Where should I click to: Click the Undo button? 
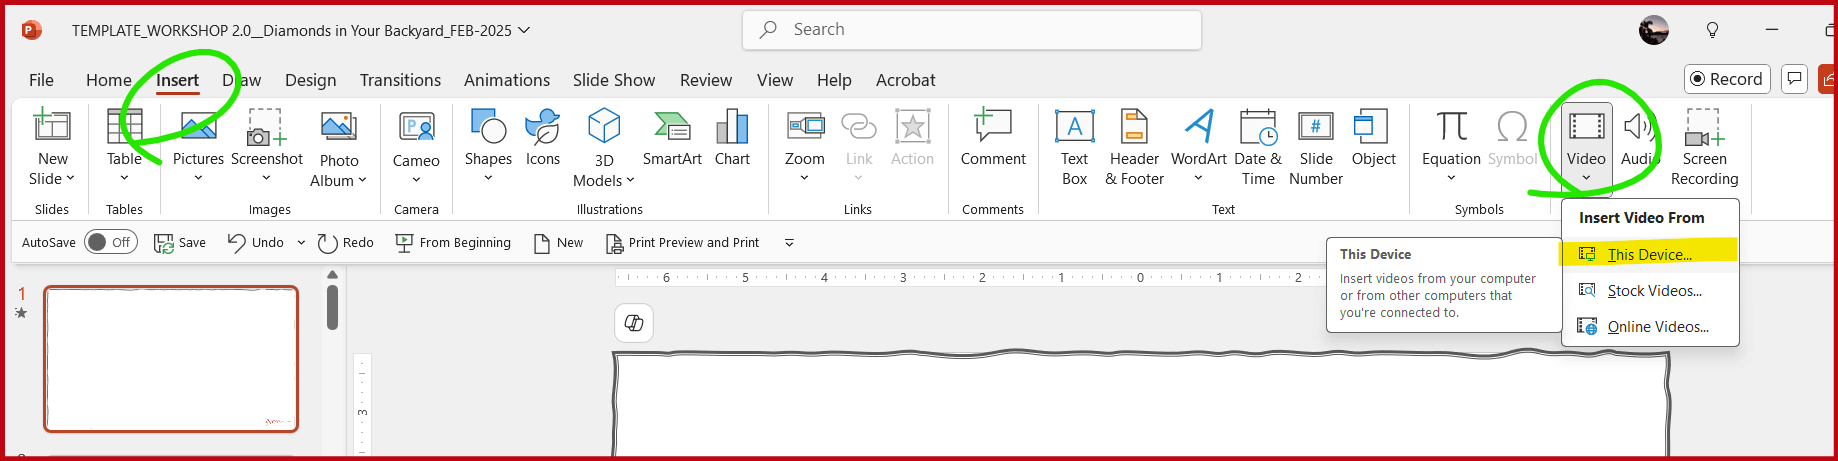coord(256,242)
